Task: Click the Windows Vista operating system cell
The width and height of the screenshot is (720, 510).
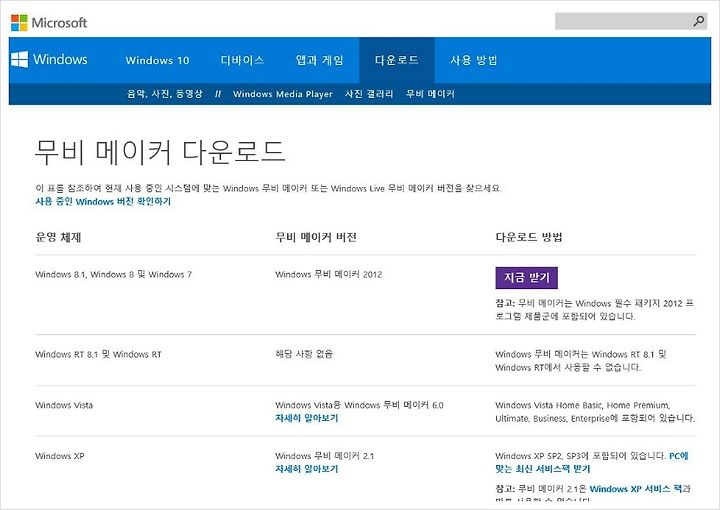Action: [64, 405]
